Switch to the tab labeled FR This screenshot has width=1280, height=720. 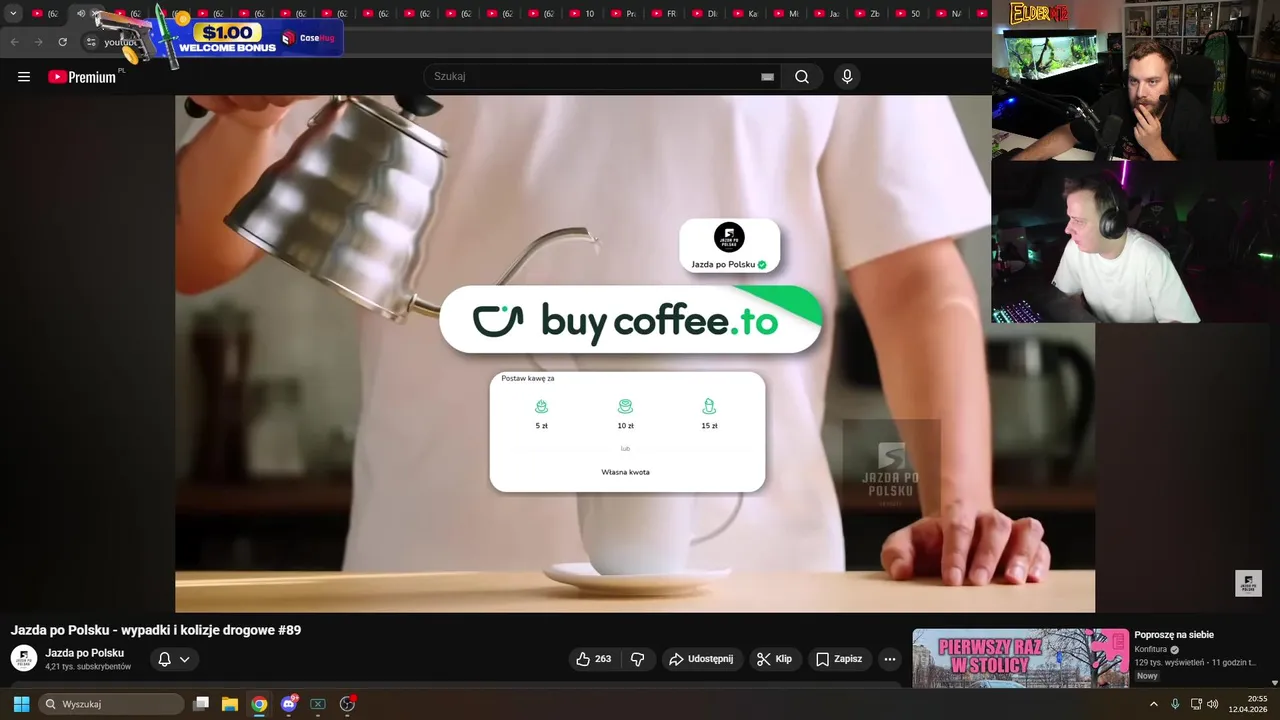tap(663, 14)
